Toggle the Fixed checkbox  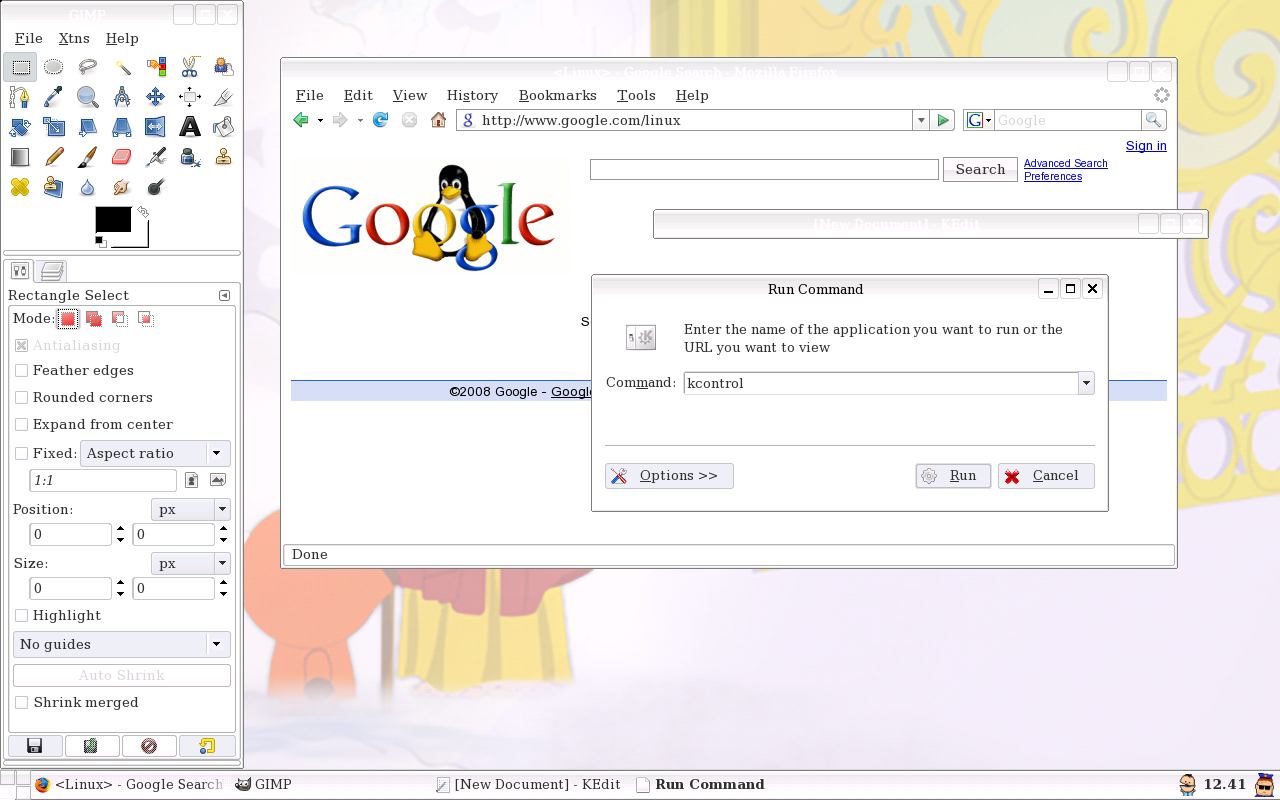pos(22,454)
